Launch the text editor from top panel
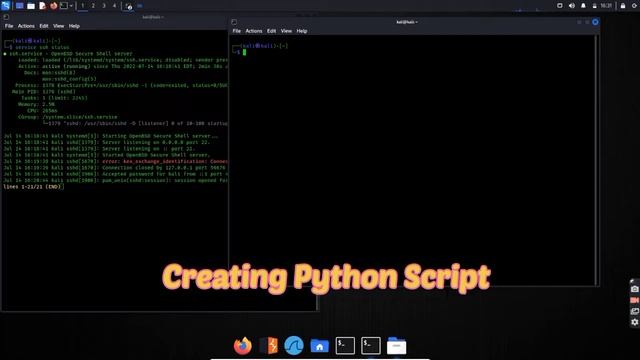640x360 pixels. click(42, 6)
